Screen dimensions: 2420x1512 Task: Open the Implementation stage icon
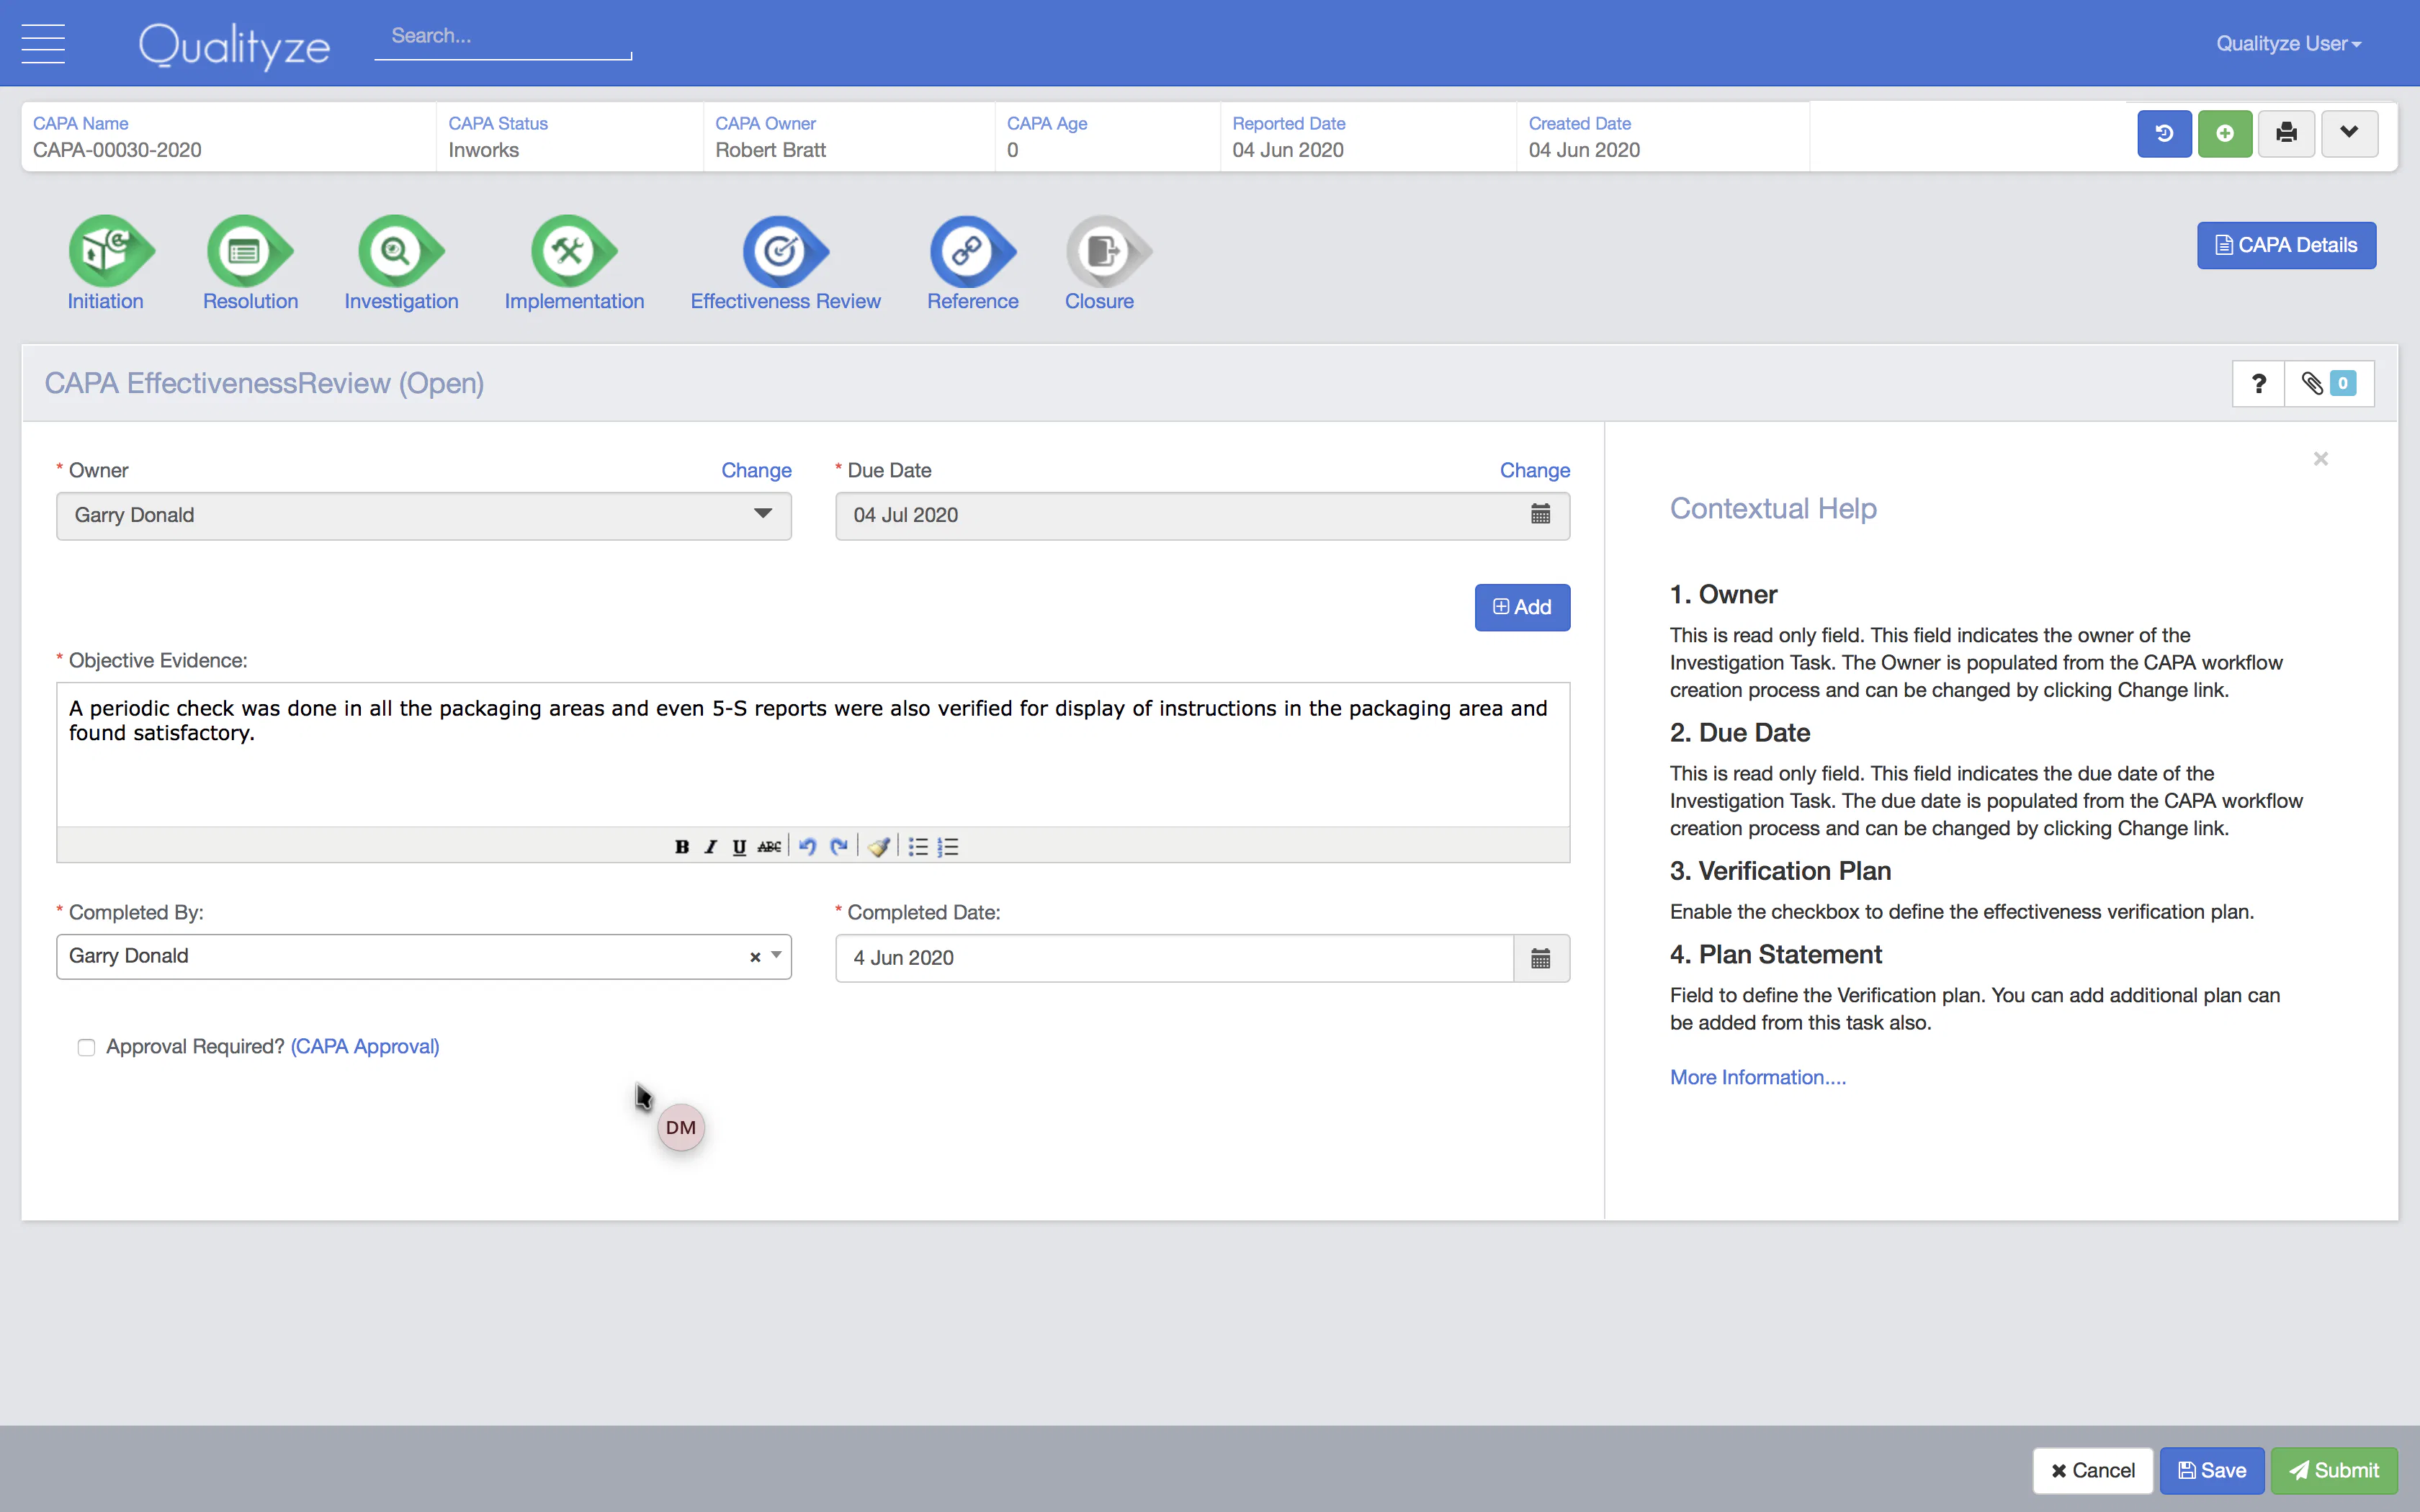click(573, 250)
